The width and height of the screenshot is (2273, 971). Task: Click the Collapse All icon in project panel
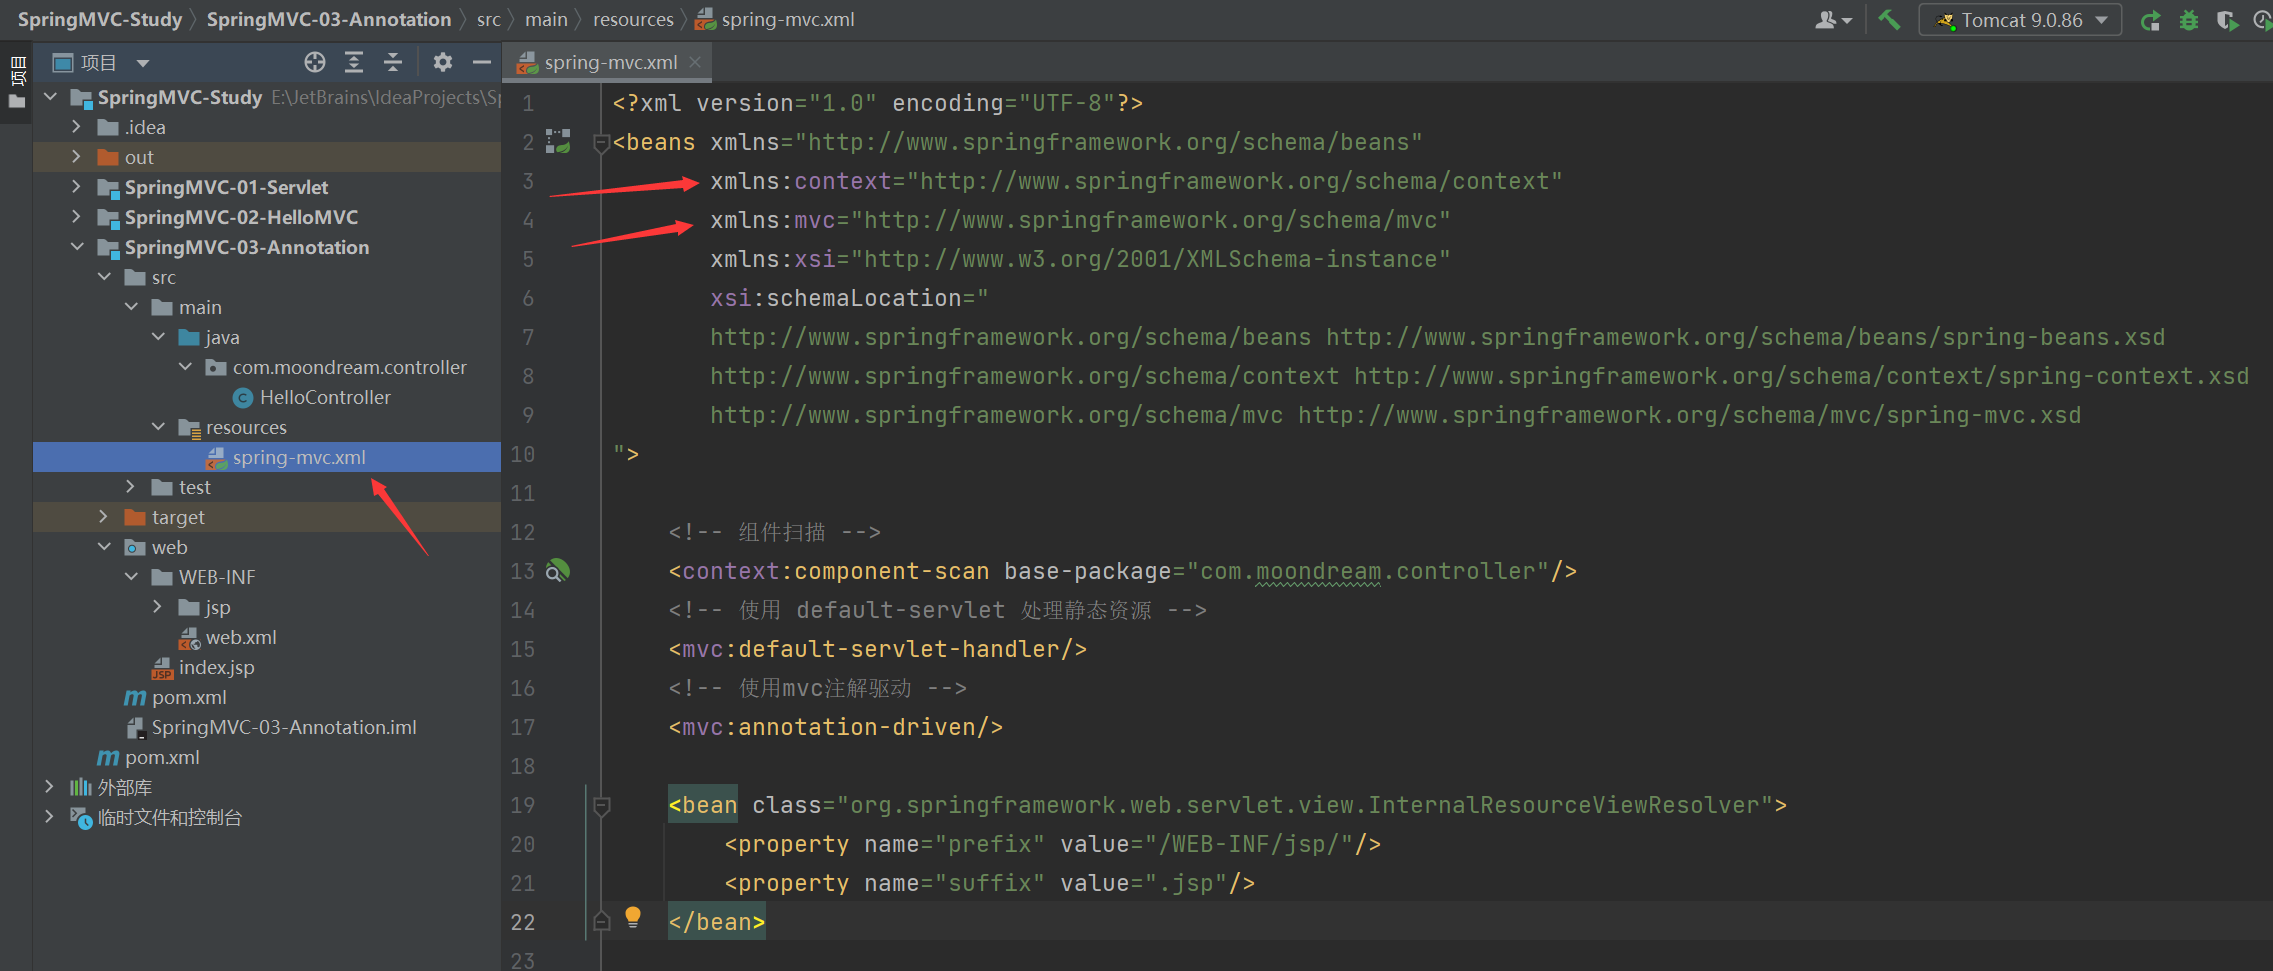point(393,62)
